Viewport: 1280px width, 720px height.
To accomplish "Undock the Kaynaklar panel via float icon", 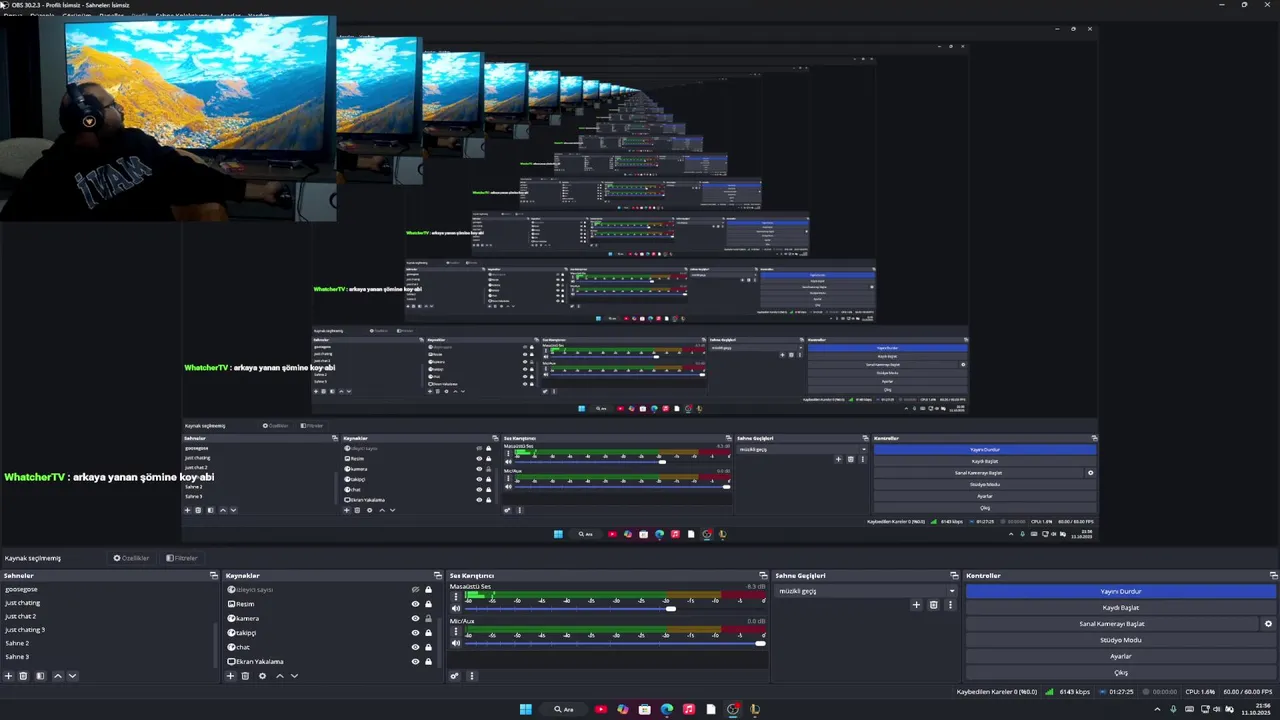I will click(x=437, y=576).
